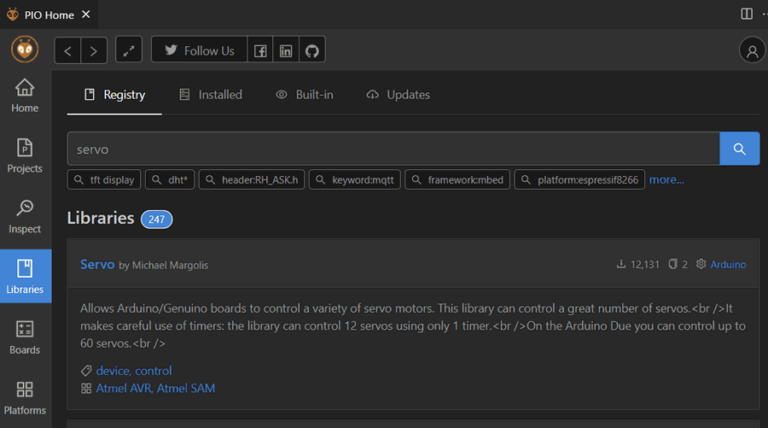Open the LinkedIn link icon
The height and width of the screenshot is (428, 768).
(x=286, y=50)
